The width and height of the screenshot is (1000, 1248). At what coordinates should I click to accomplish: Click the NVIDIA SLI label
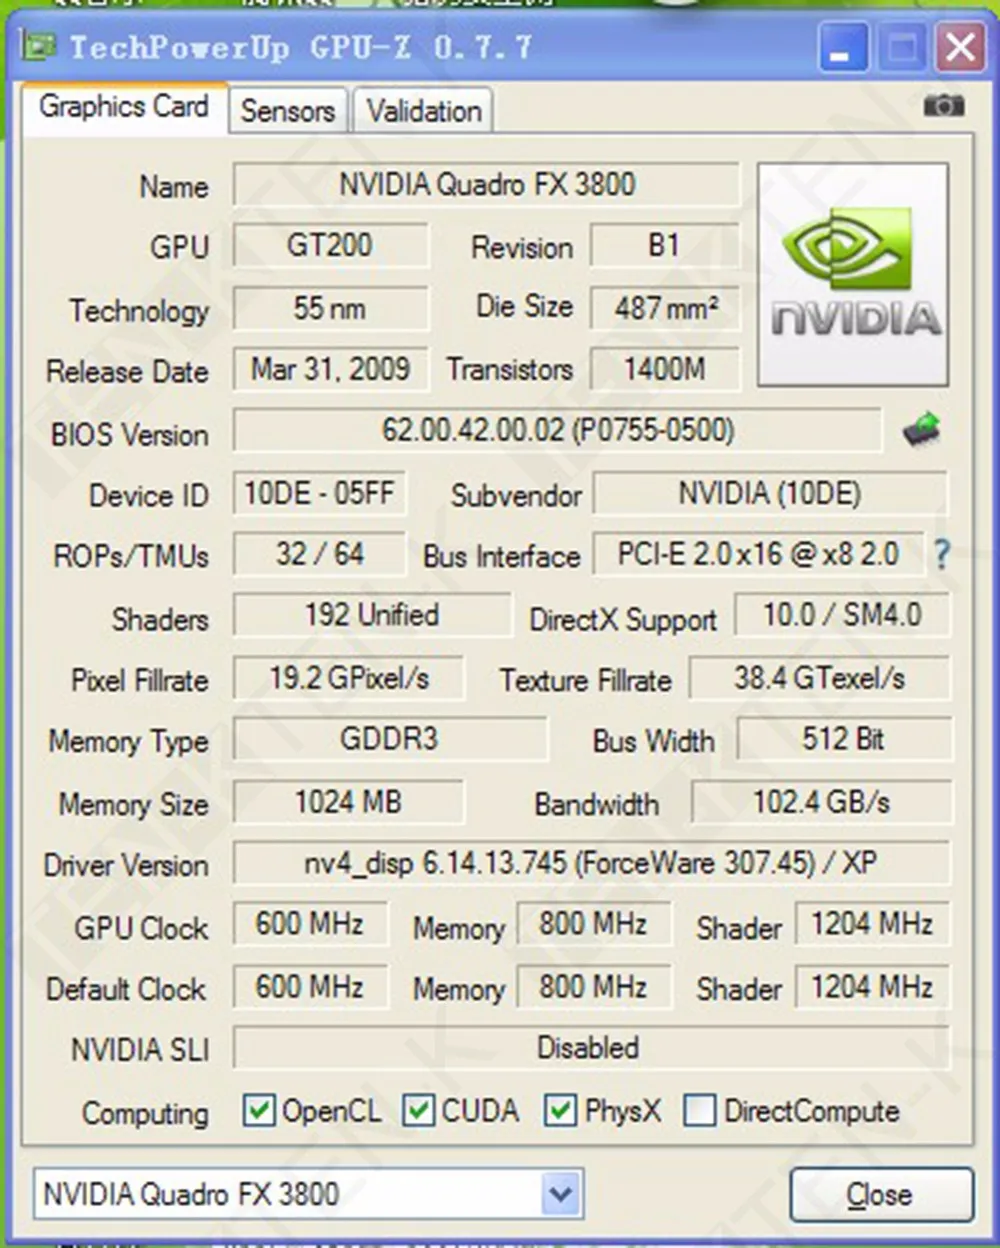pyautogui.click(x=140, y=1050)
